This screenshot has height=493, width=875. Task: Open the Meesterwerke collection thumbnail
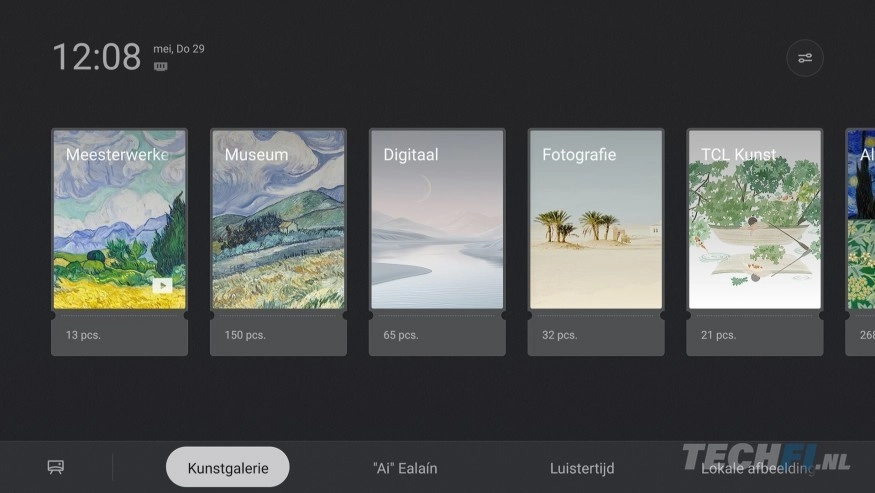(119, 219)
